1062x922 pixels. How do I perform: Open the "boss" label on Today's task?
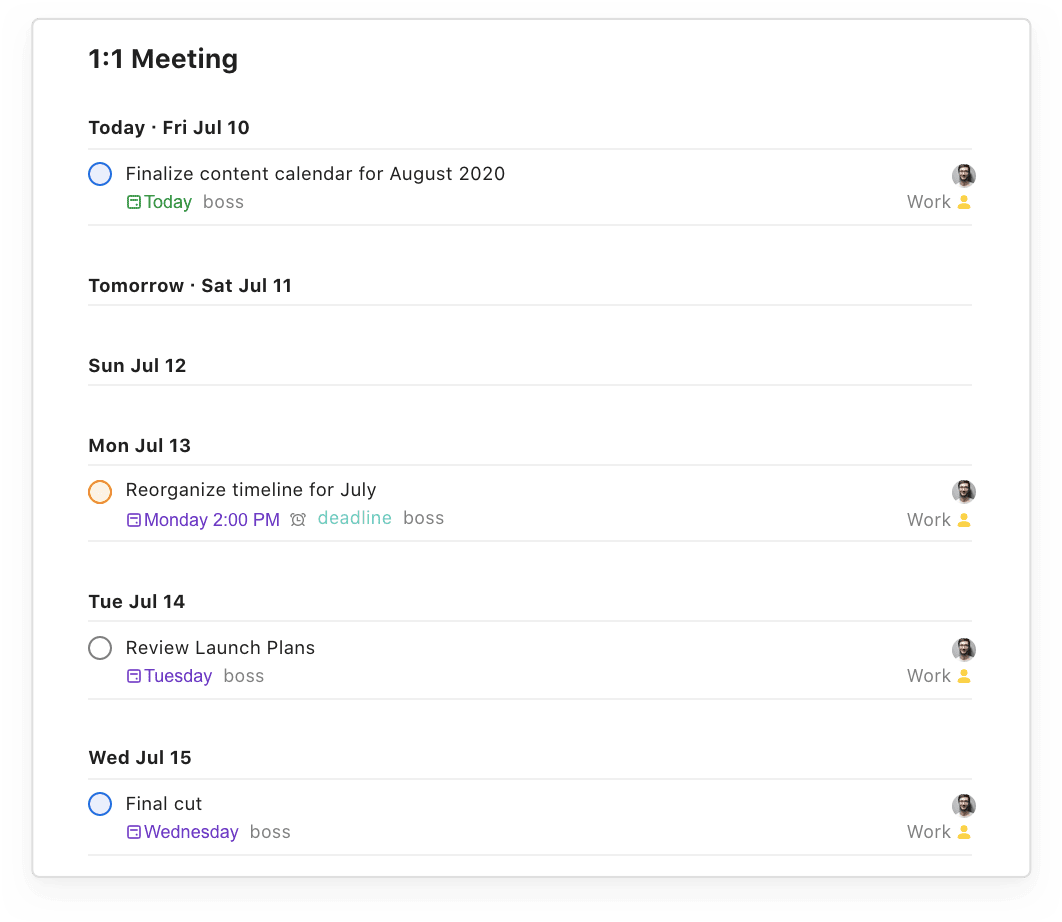(x=222, y=201)
